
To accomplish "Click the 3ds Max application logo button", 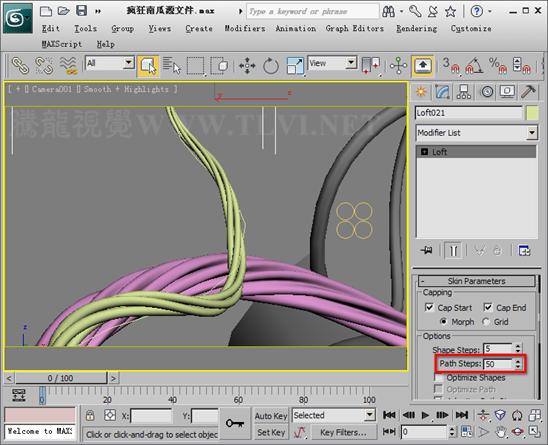I will point(17,17).
